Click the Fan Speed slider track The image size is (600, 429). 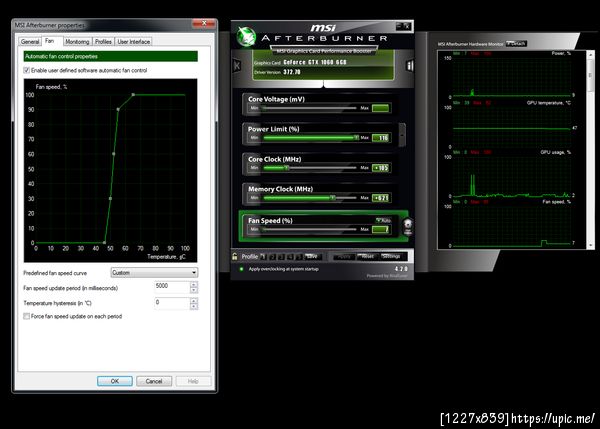coord(310,229)
